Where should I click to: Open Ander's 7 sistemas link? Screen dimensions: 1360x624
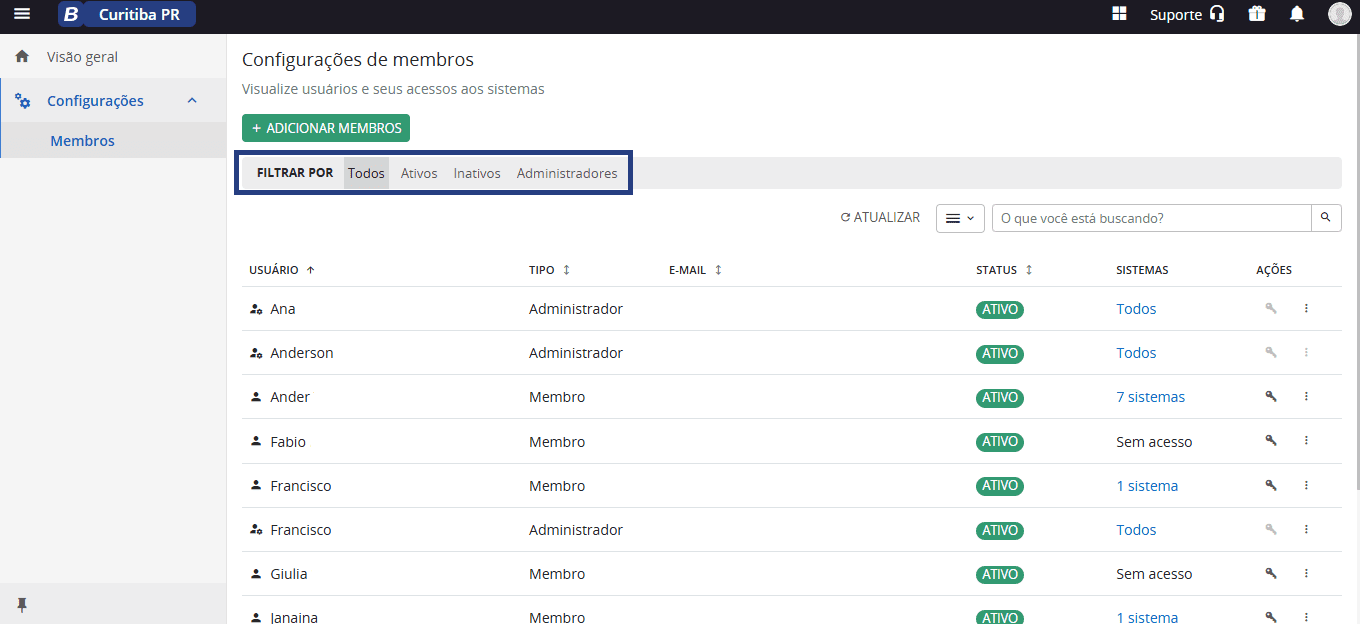(1150, 397)
